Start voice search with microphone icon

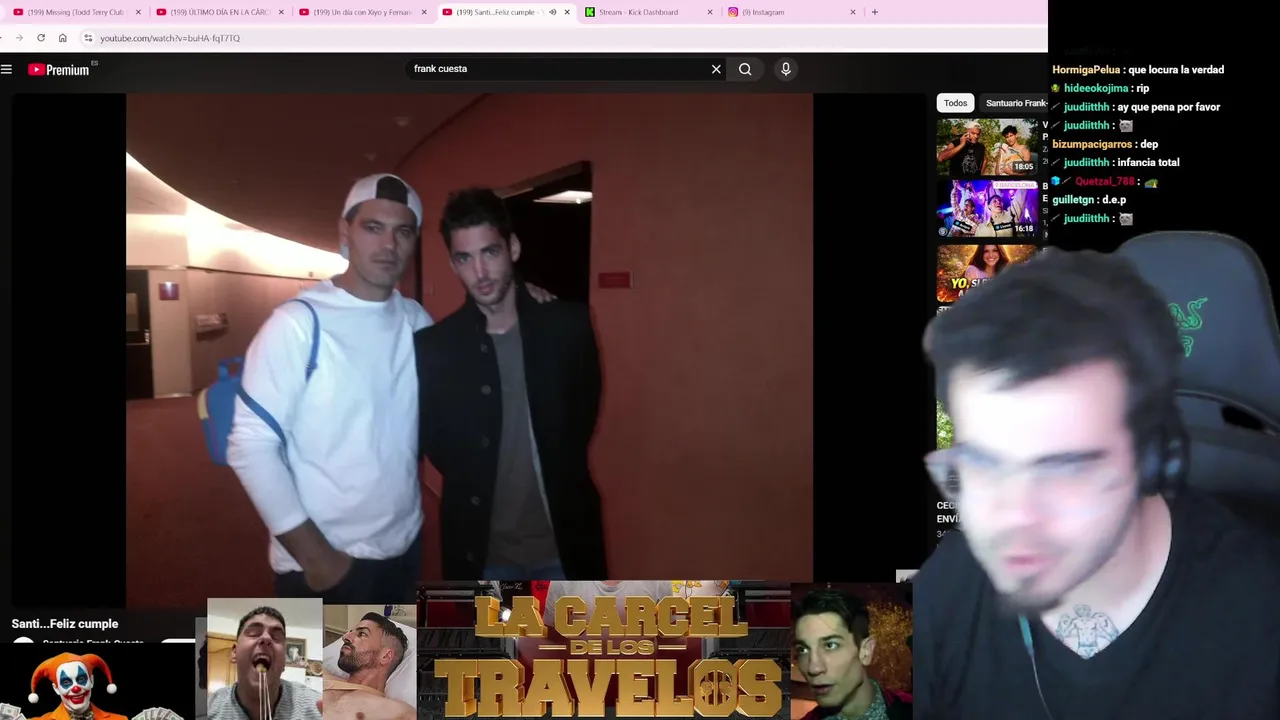(786, 69)
